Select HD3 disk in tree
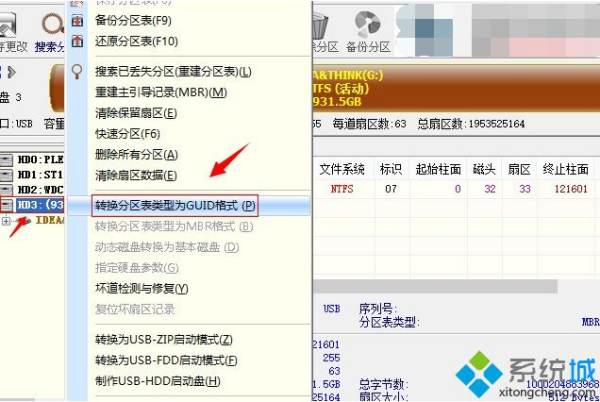The image size is (600, 402). point(40,205)
